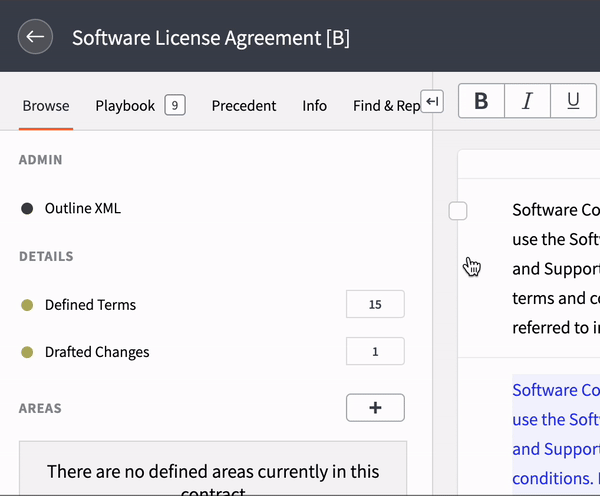Click the Drafted Changes count 1
Image resolution: width=600 pixels, height=496 pixels.
pos(375,351)
